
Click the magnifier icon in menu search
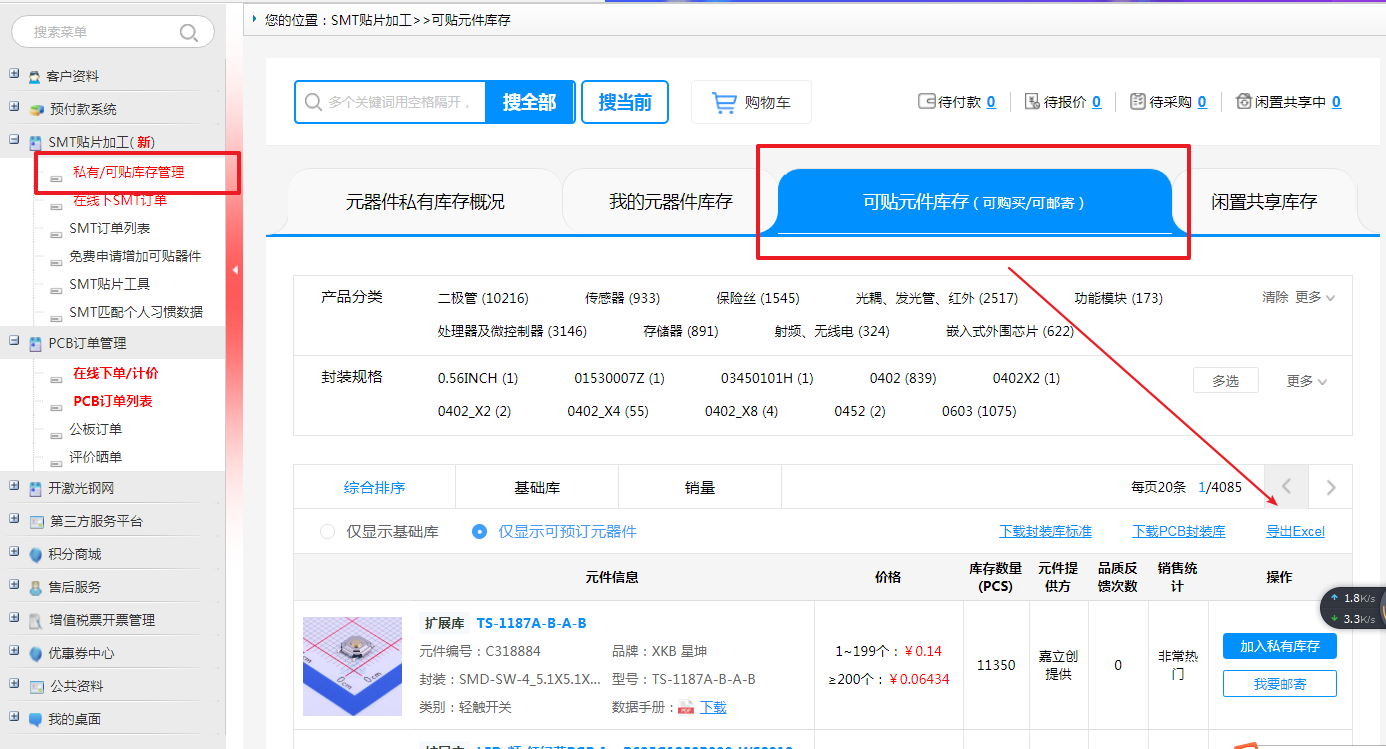189,33
